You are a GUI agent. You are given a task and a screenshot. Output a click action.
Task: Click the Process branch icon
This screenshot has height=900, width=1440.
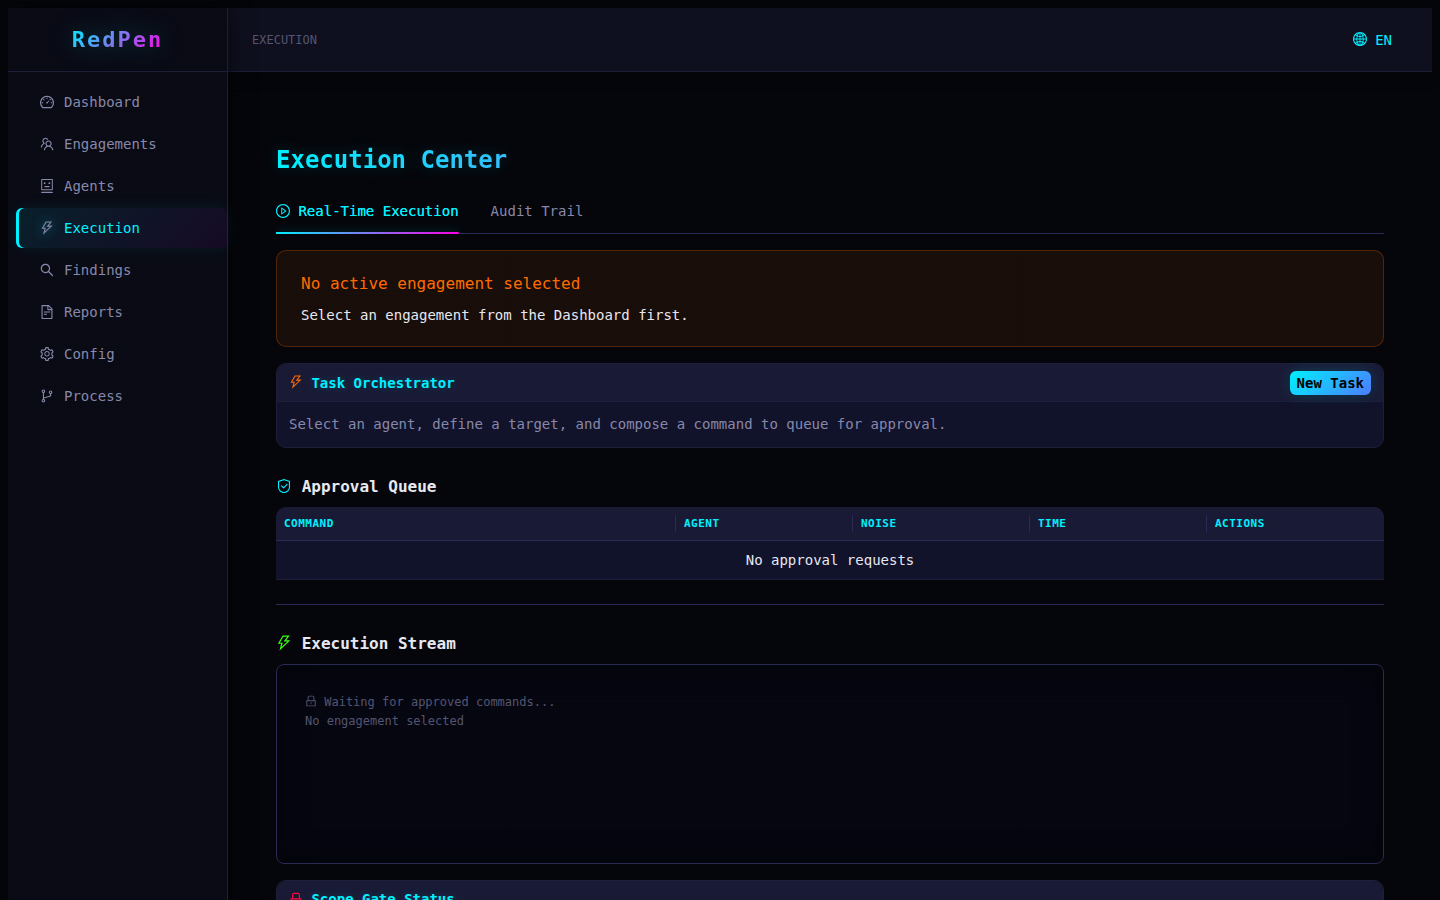click(x=47, y=396)
